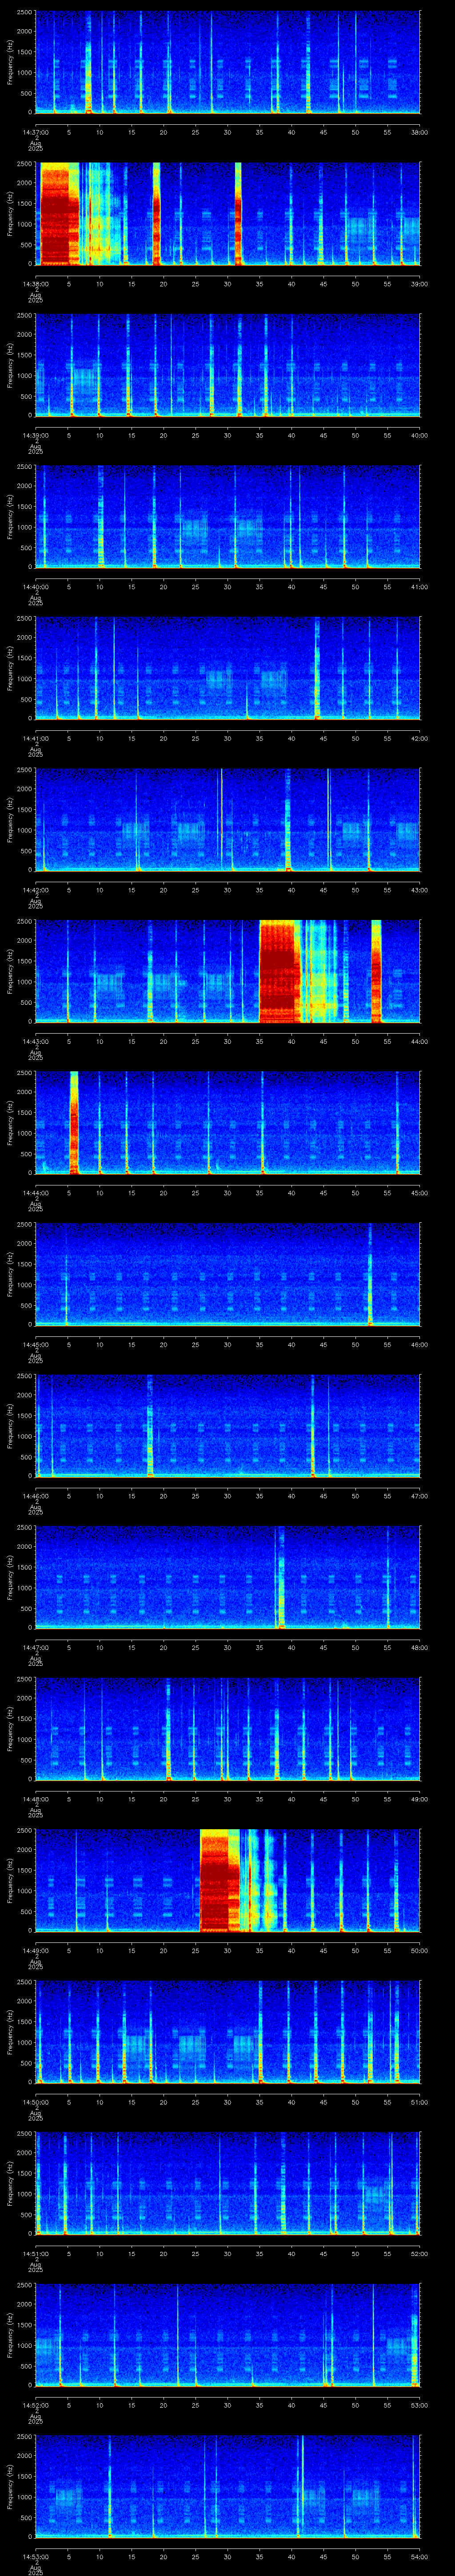Image resolution: width=455 pixels, height=2576 pixels.
Task: Click the 14:41:00 start time label
Action: [35, 738]
